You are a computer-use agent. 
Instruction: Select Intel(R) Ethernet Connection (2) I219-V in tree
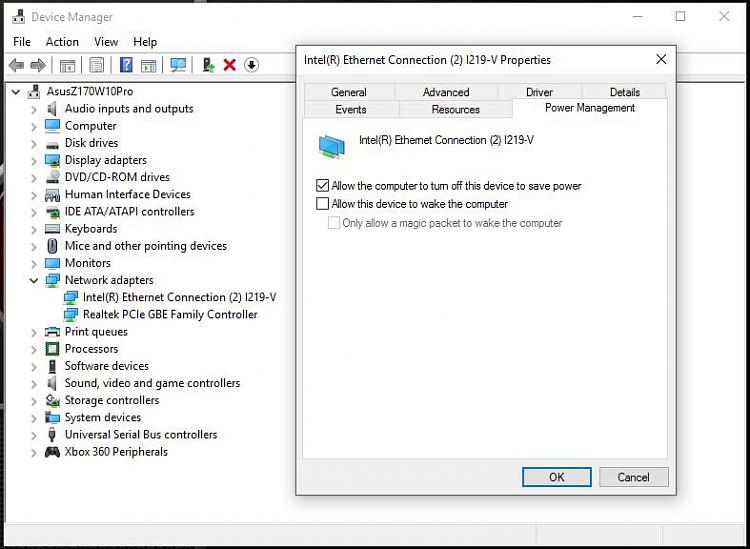179,297
